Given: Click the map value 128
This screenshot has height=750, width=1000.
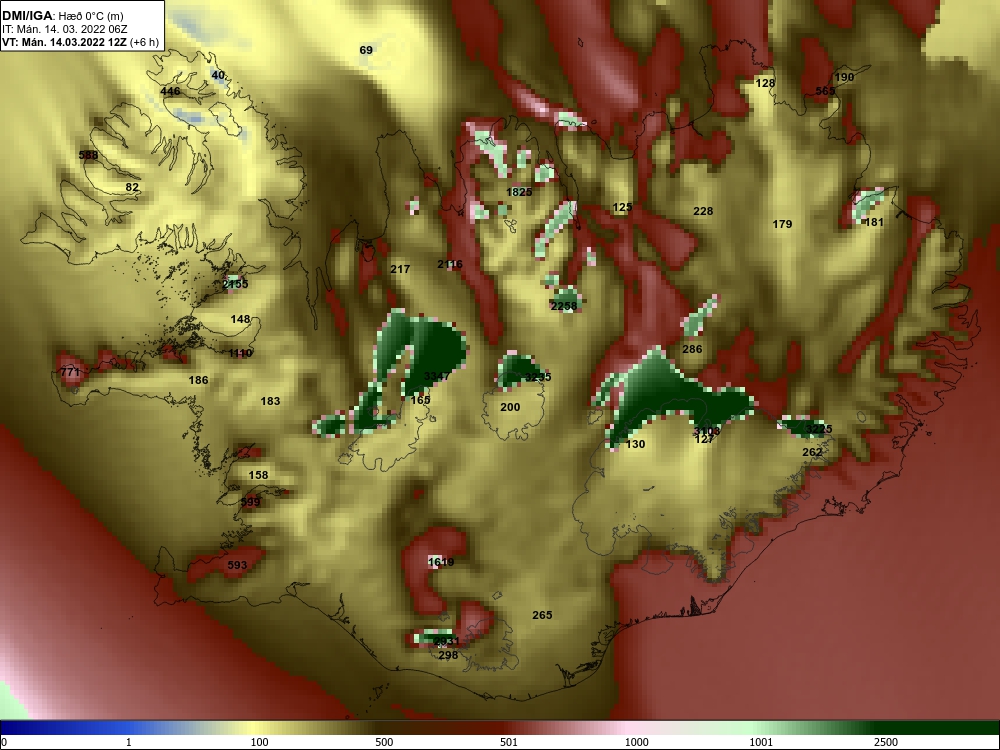Looking at the screenshot, I should click(765, 83).
